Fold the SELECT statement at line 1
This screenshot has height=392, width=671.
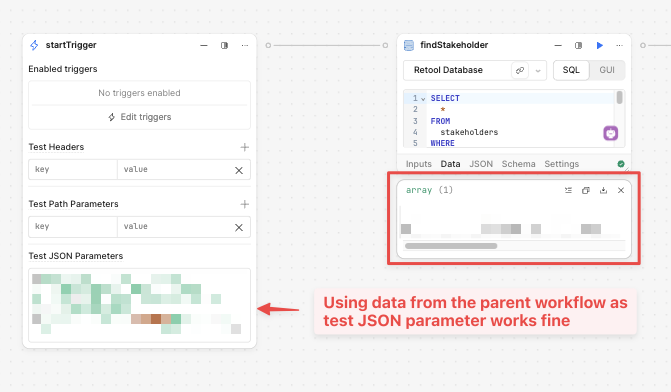coord(423,99)
